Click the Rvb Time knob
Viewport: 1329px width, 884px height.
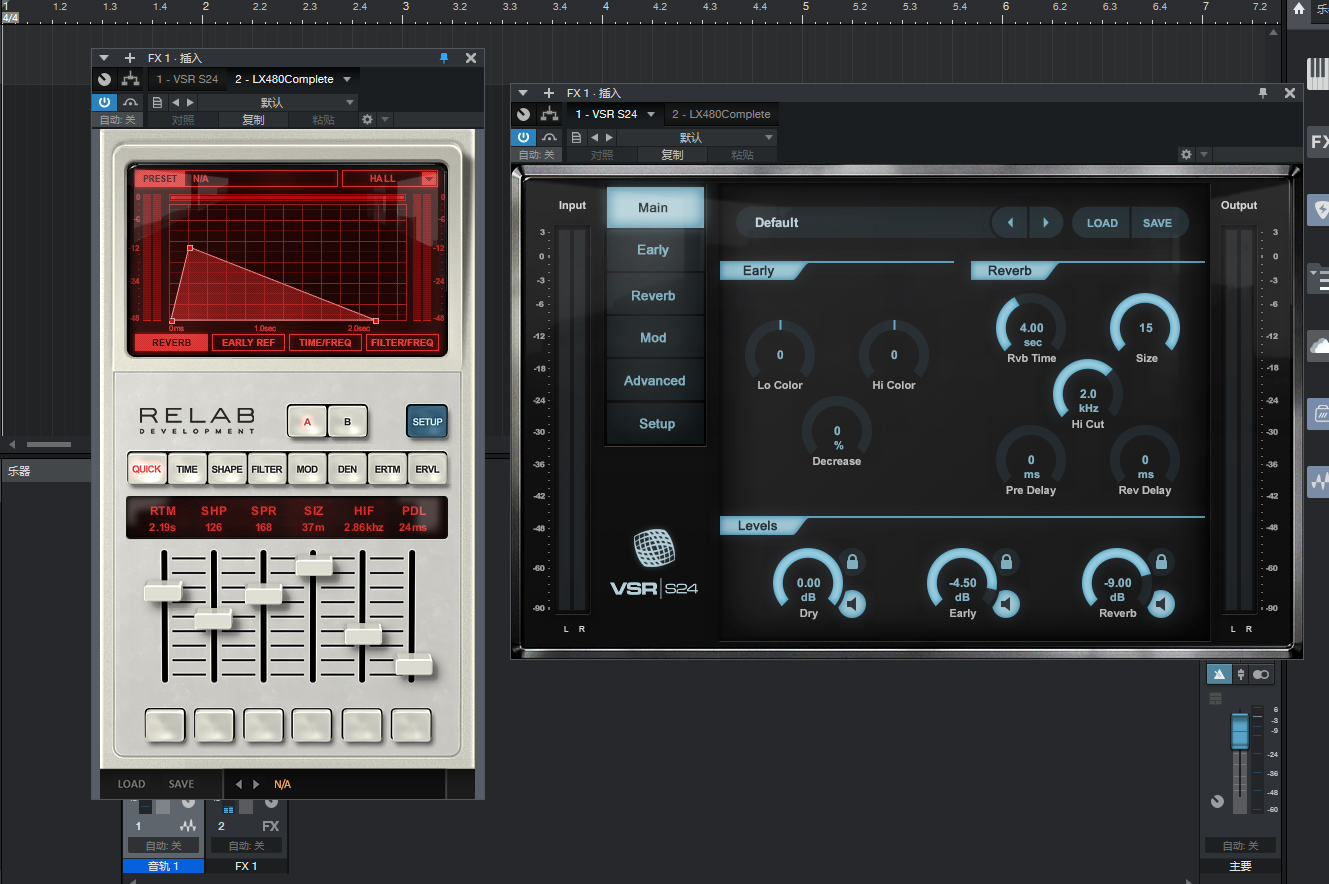click(1031, 328)
